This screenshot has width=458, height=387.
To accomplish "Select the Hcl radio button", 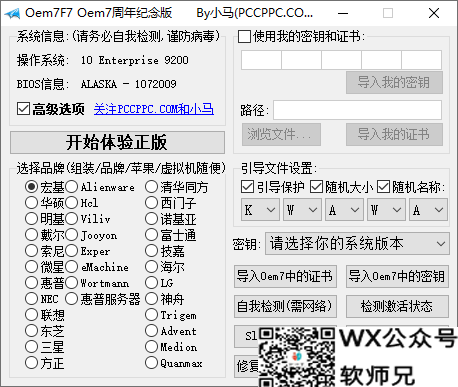I will 72,202.
